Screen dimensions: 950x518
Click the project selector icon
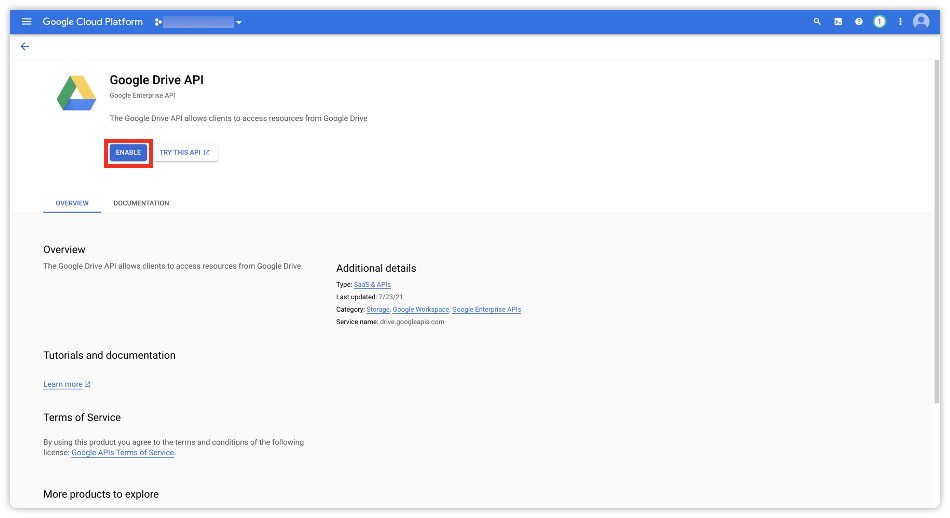(158, 22)
